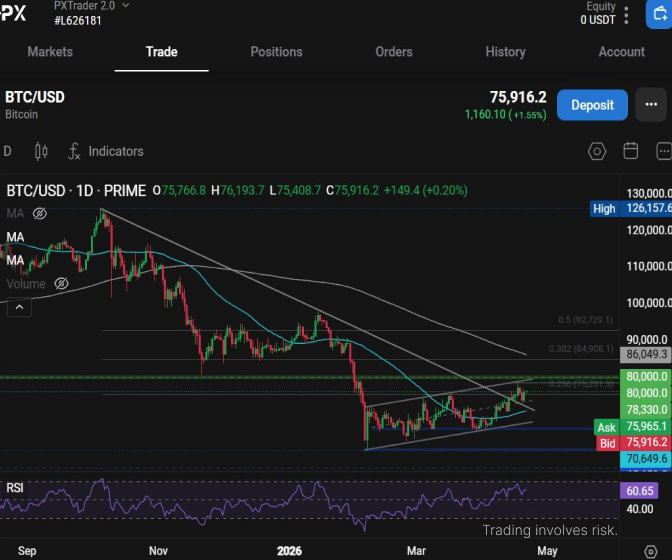Click the 86,049.3 grey price label

tap(646, 354)
